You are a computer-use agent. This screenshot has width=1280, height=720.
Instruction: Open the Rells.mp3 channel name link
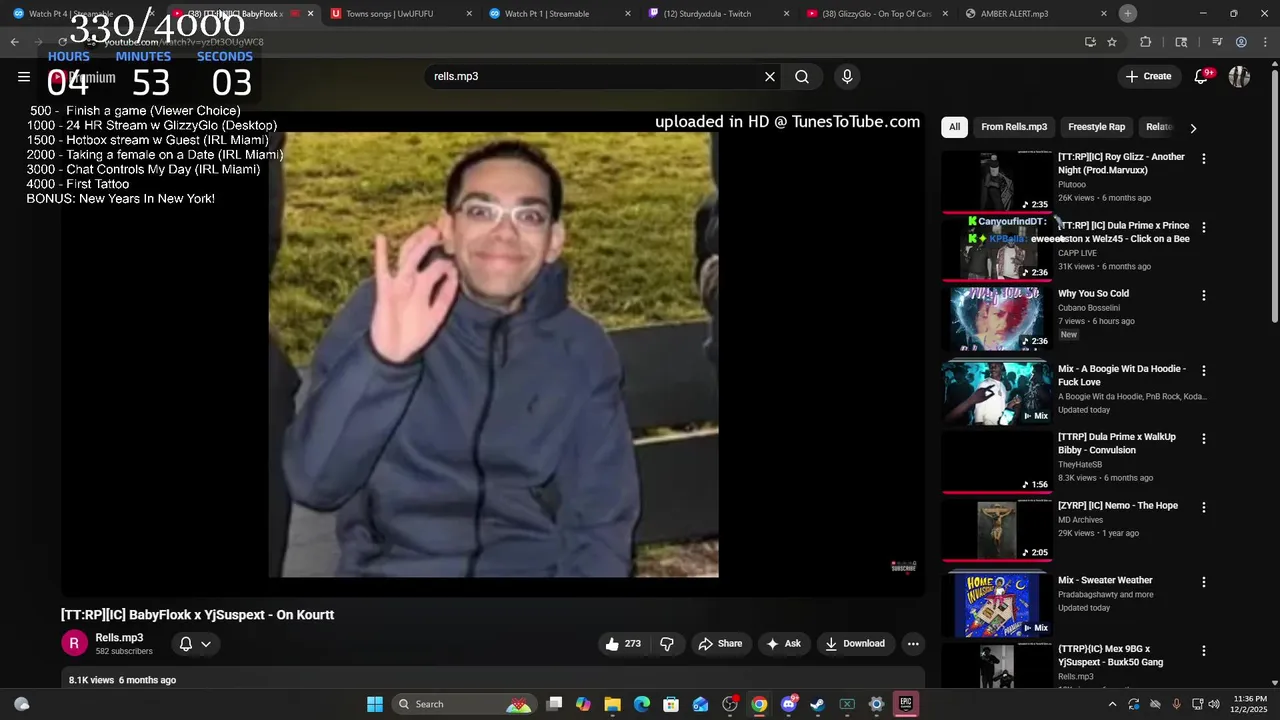tap(119, 638)
